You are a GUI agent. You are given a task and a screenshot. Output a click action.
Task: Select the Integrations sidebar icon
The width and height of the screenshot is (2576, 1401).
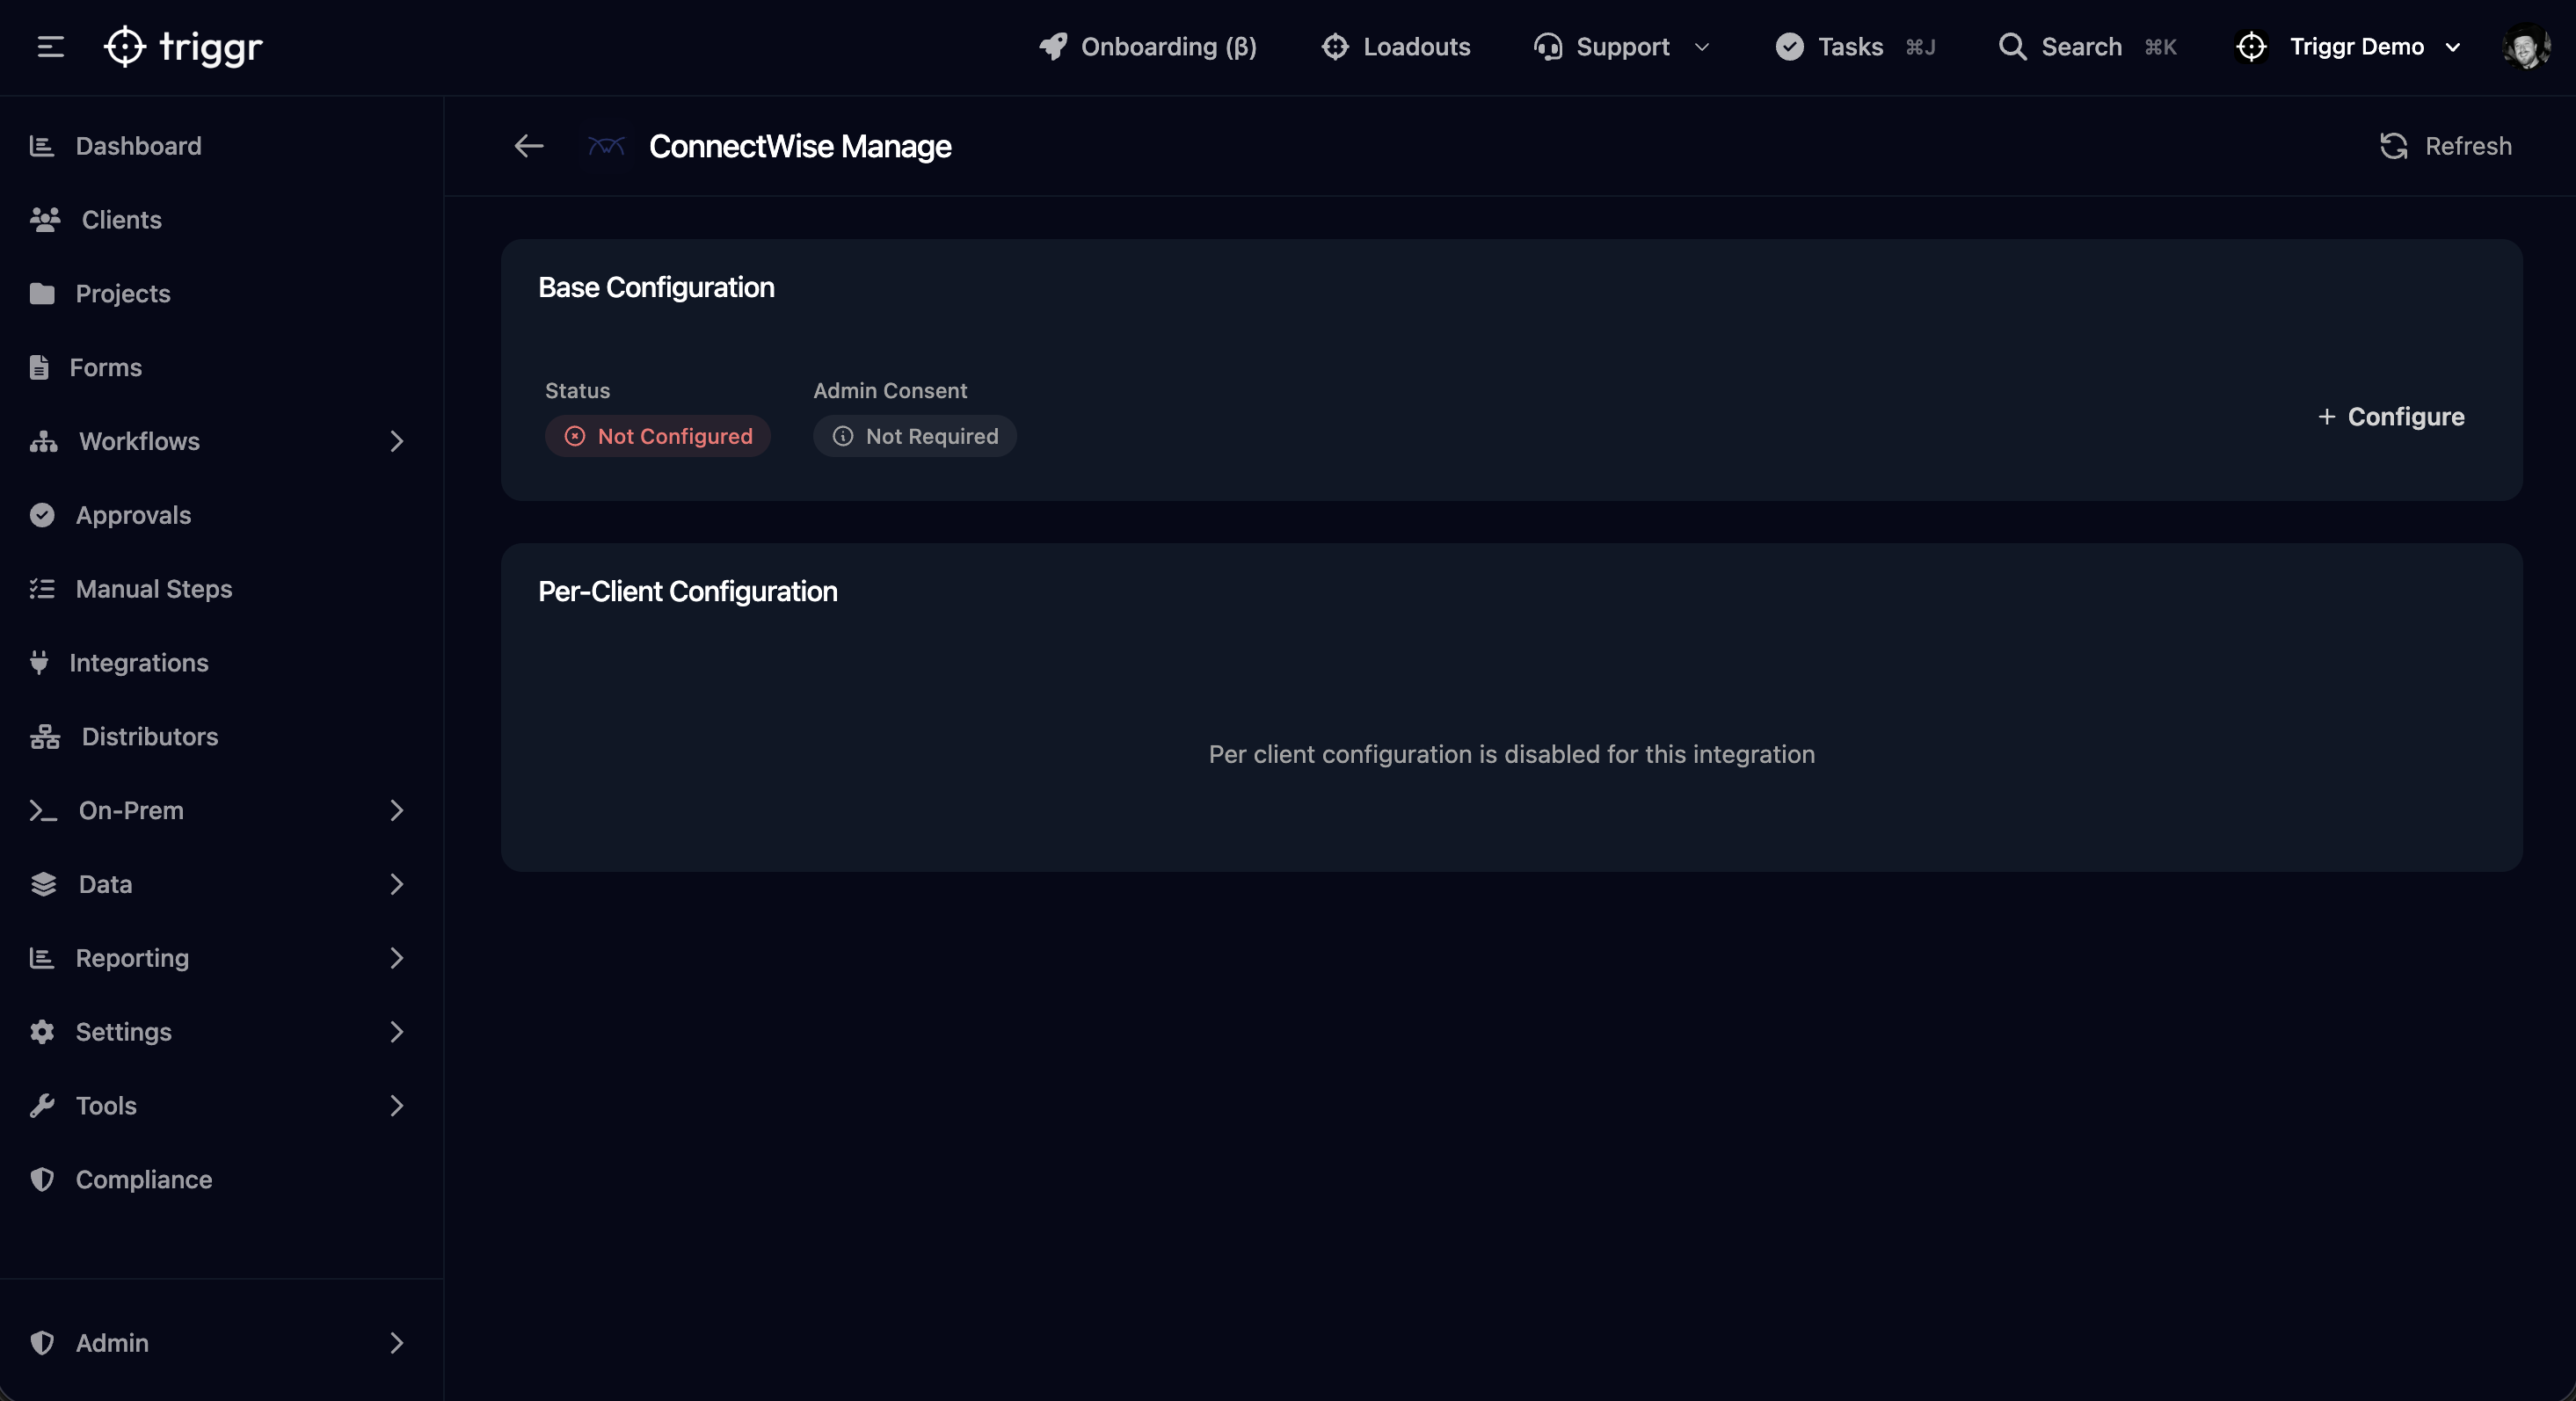pos(38,662)
